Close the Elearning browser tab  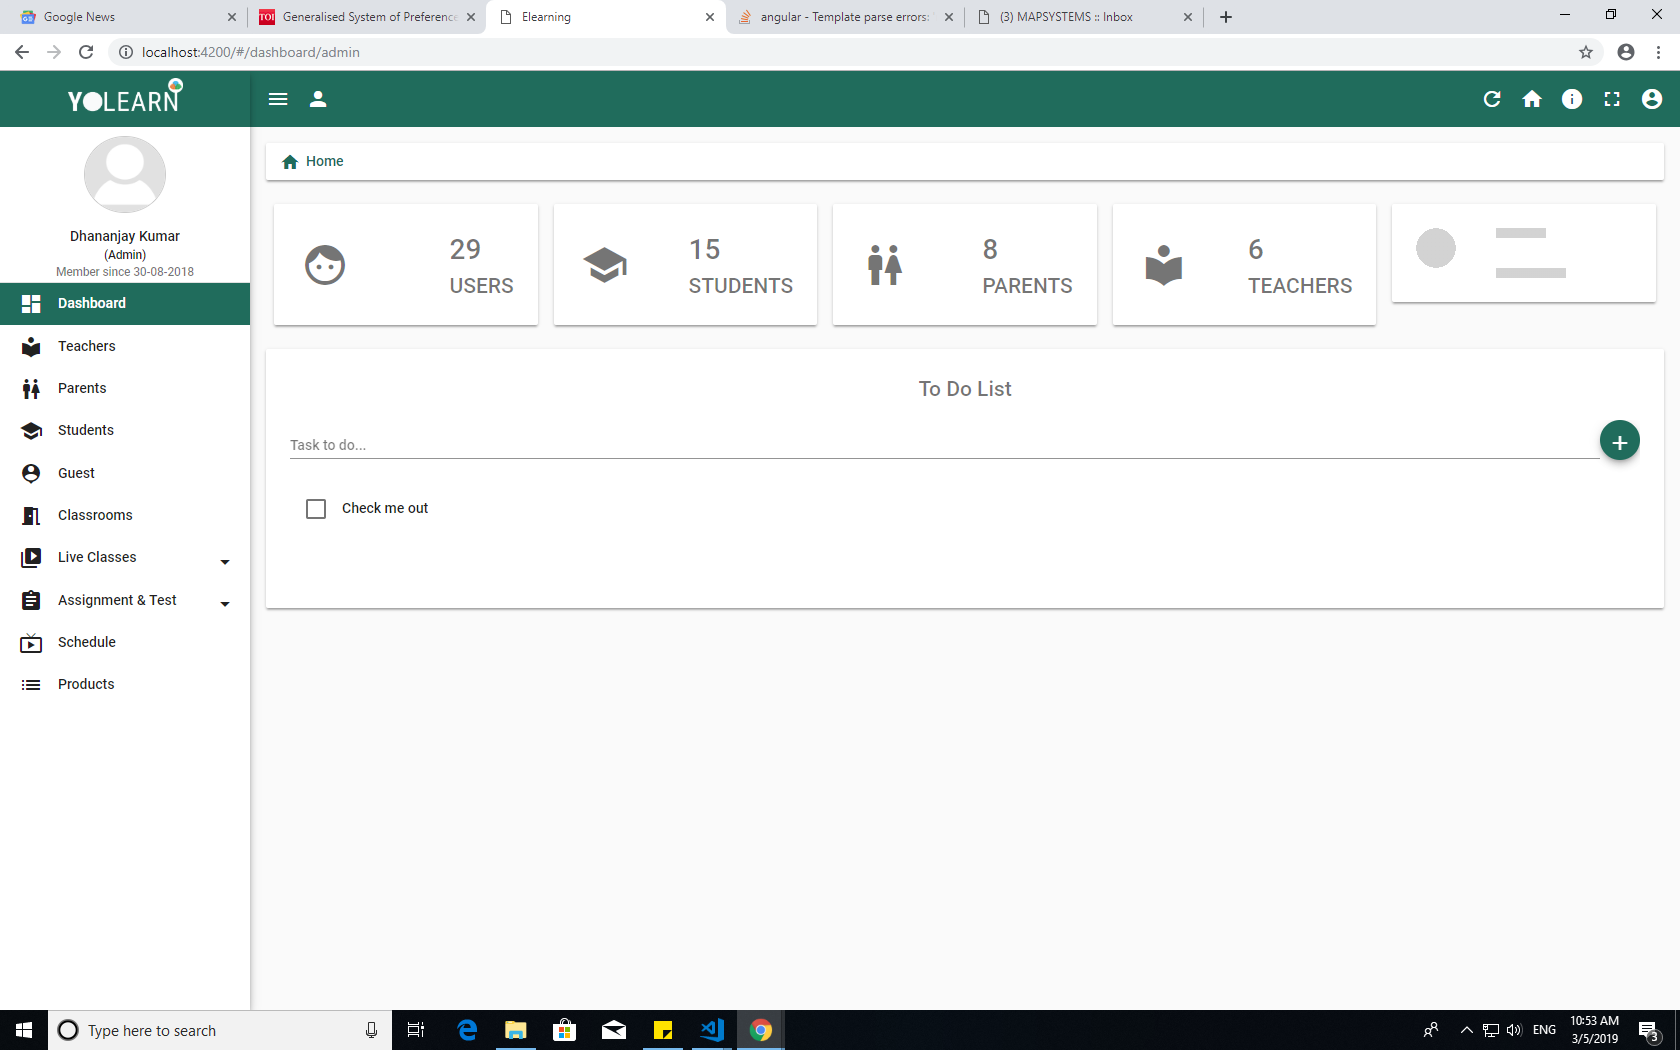[x=710, y=17]
